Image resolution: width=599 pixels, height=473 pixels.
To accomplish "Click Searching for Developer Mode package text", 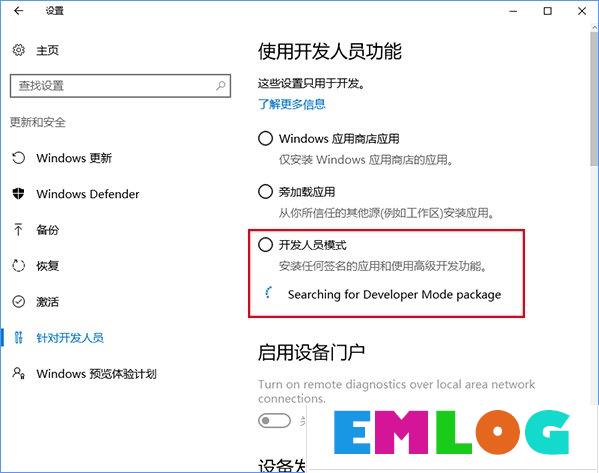I will coord(394,294).
